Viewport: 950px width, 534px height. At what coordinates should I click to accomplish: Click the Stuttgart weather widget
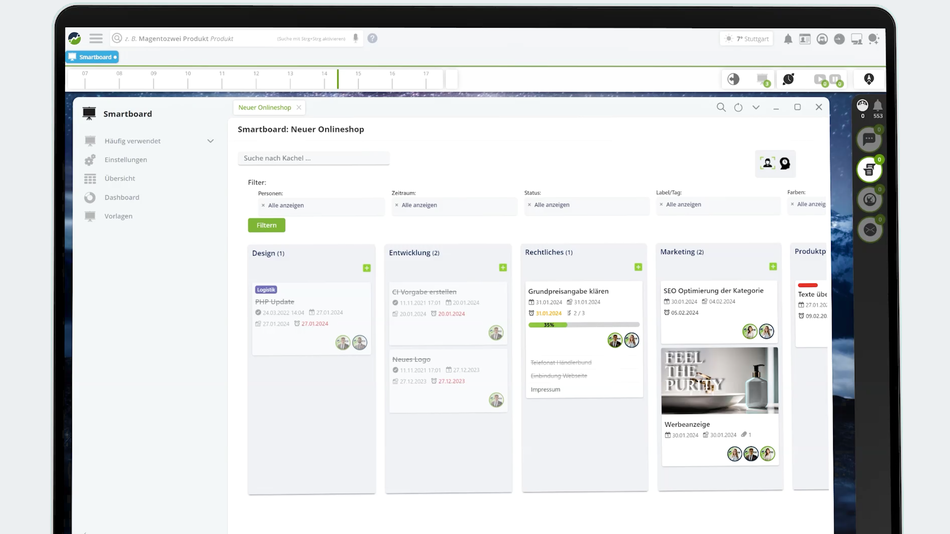[x=746, y=39]
